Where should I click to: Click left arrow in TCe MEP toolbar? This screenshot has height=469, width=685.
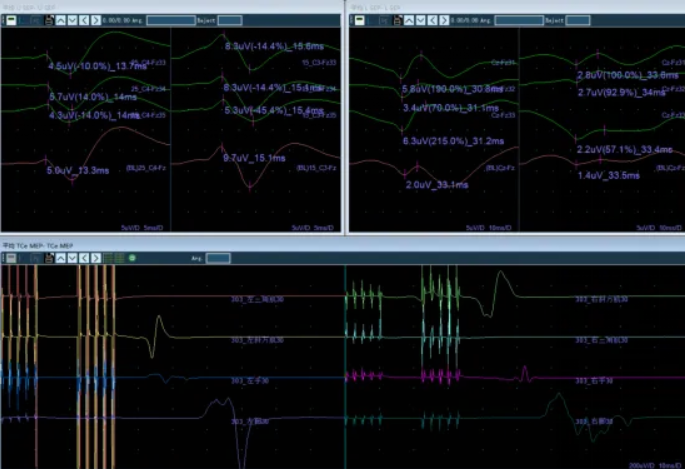coord(84,258)
